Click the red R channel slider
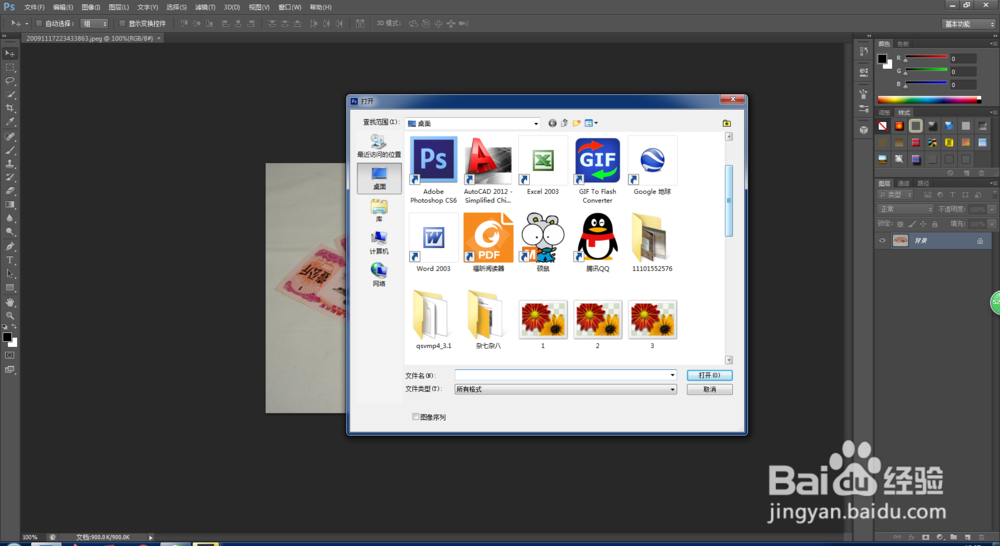Viewport: 1000px width, 546px height. [926, 59]
